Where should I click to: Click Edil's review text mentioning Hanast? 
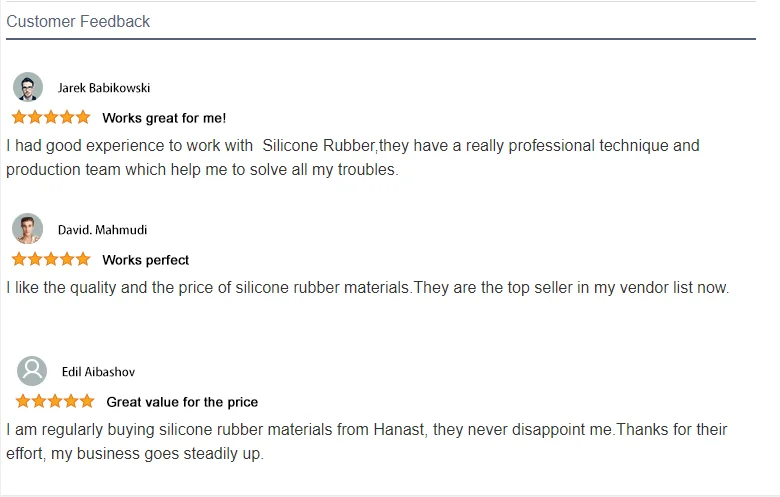point(366,441)
